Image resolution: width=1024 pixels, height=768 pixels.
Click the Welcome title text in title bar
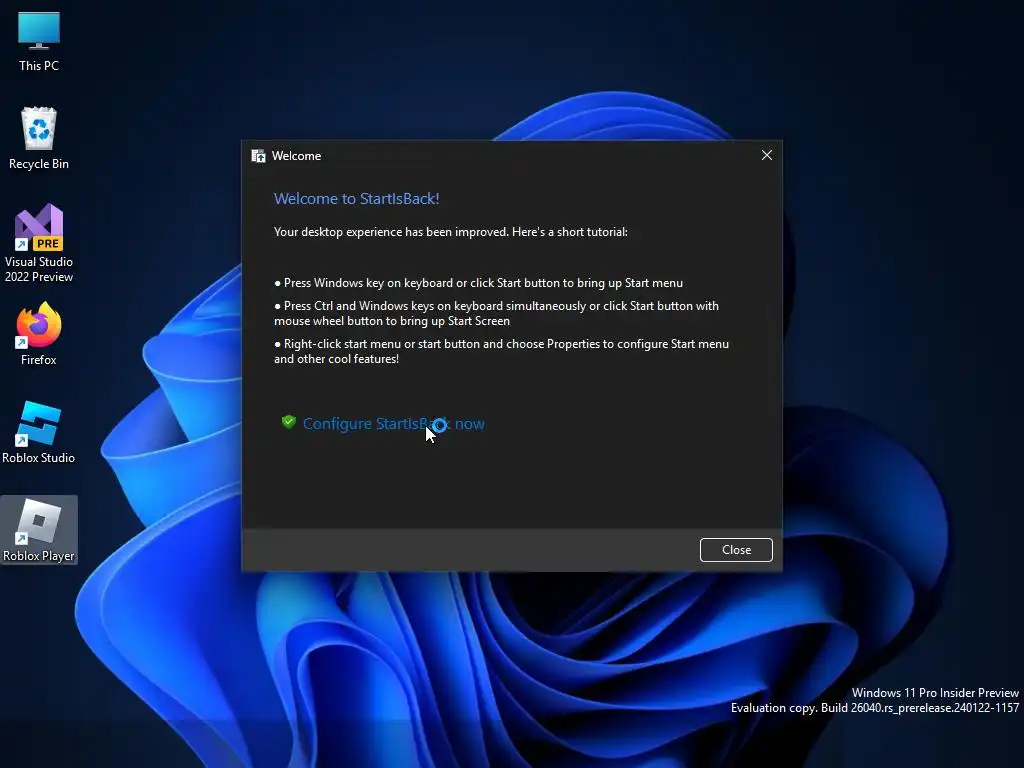click(x=296, y=156)
